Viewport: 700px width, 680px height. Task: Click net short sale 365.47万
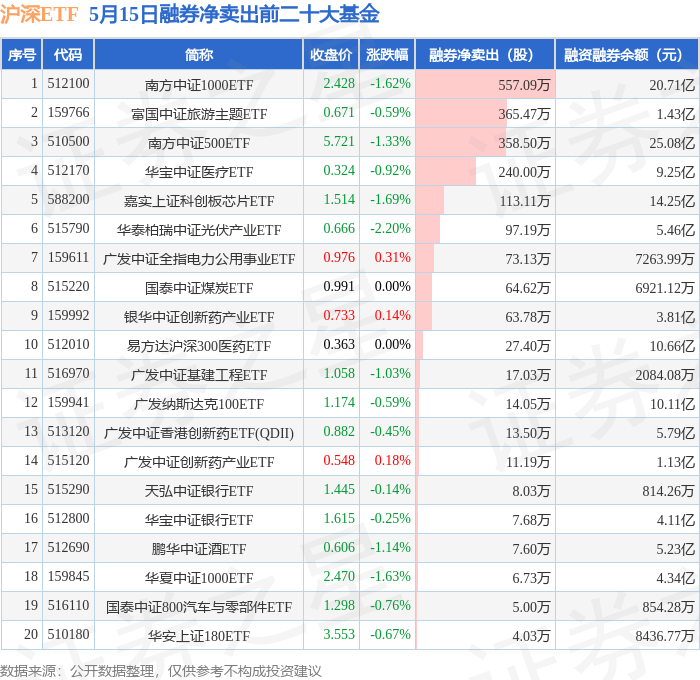coord(524,114)
